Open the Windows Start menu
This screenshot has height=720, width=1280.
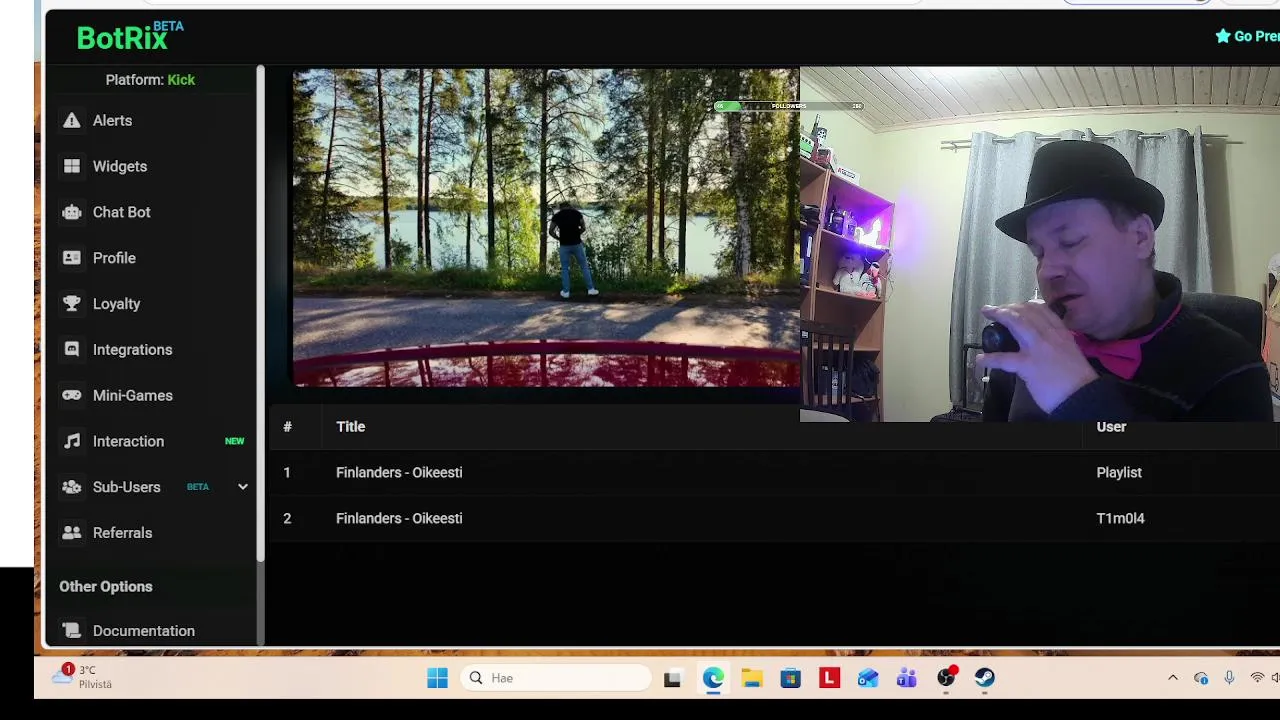point(437,678)
